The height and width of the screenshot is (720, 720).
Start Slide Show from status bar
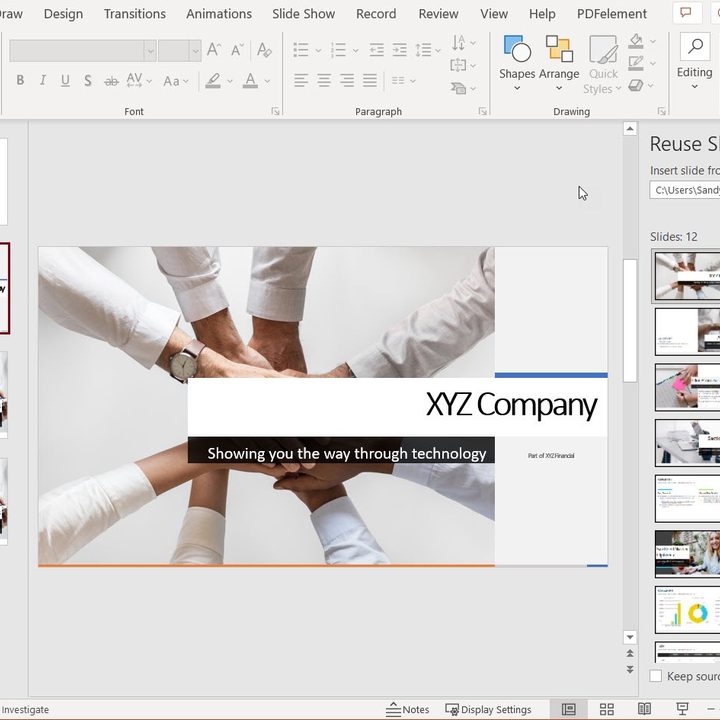coord(682,709)
